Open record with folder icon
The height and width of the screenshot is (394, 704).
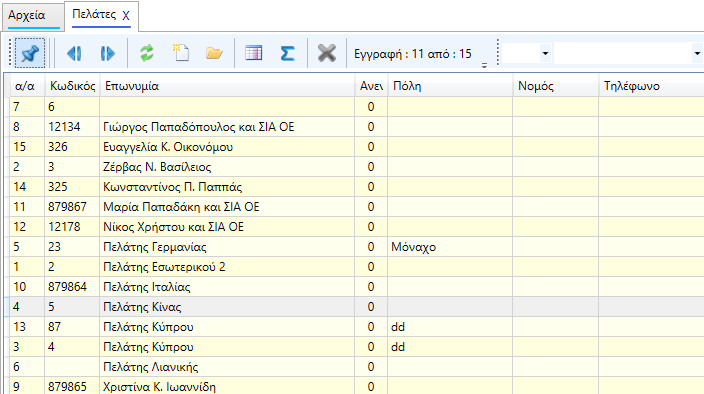click(214, 53)
